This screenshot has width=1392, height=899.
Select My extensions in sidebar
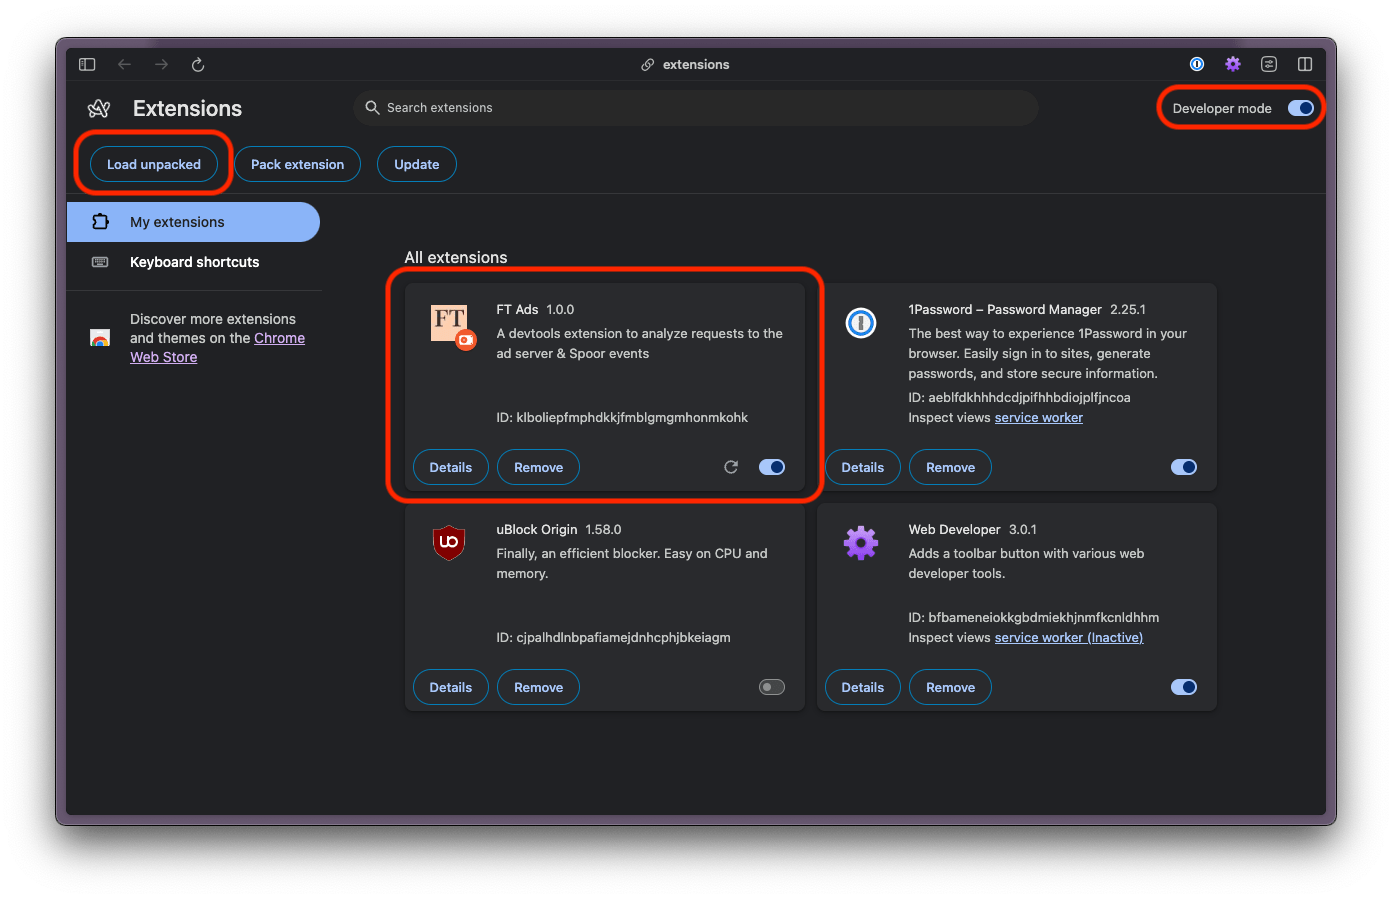pos(193,222)
